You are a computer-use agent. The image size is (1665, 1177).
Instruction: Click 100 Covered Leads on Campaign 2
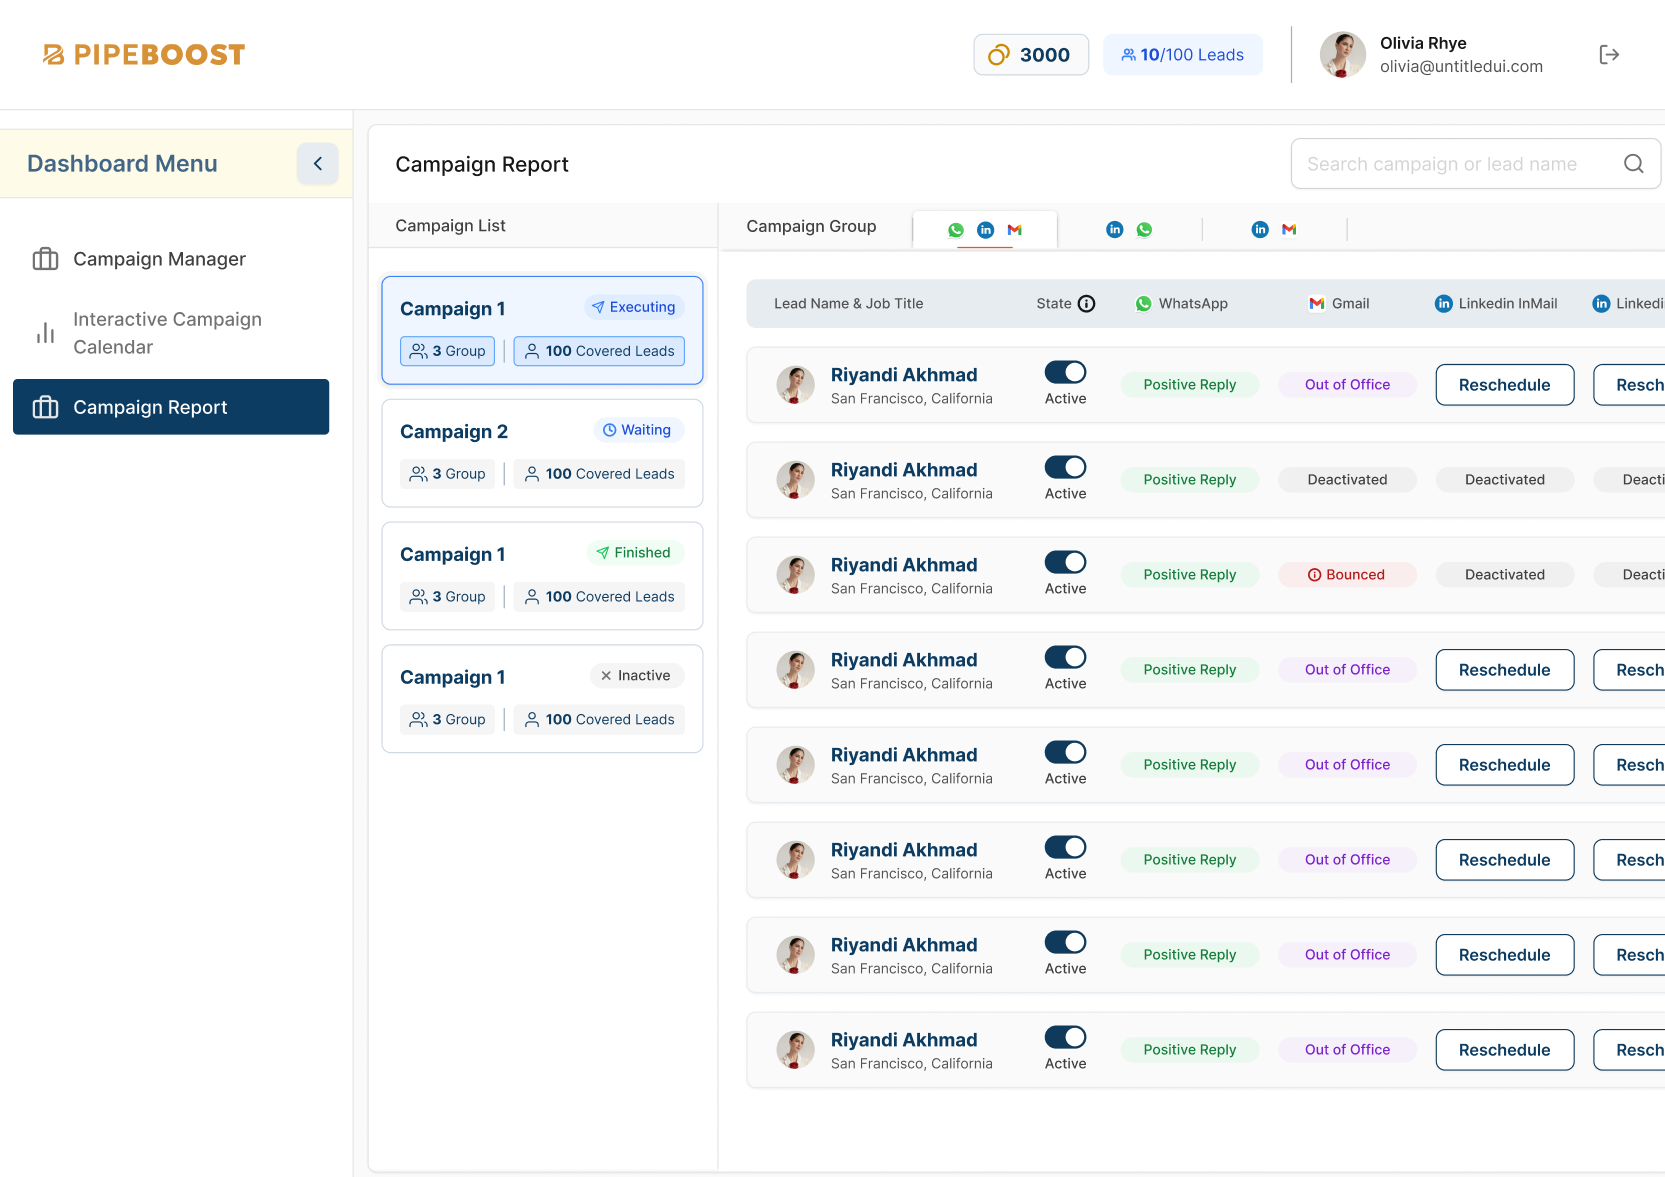coord(599,474)
